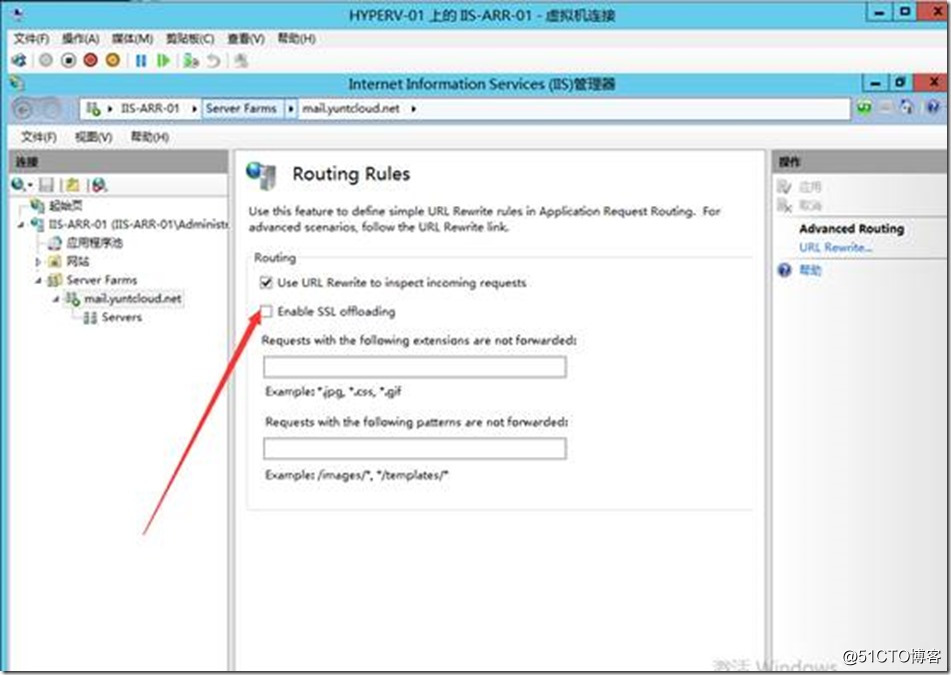Click the IIS Manager back navigation arrow
The width and height of the screenshot is (951, 675).
pyautogui.click(x=24, y=109)
